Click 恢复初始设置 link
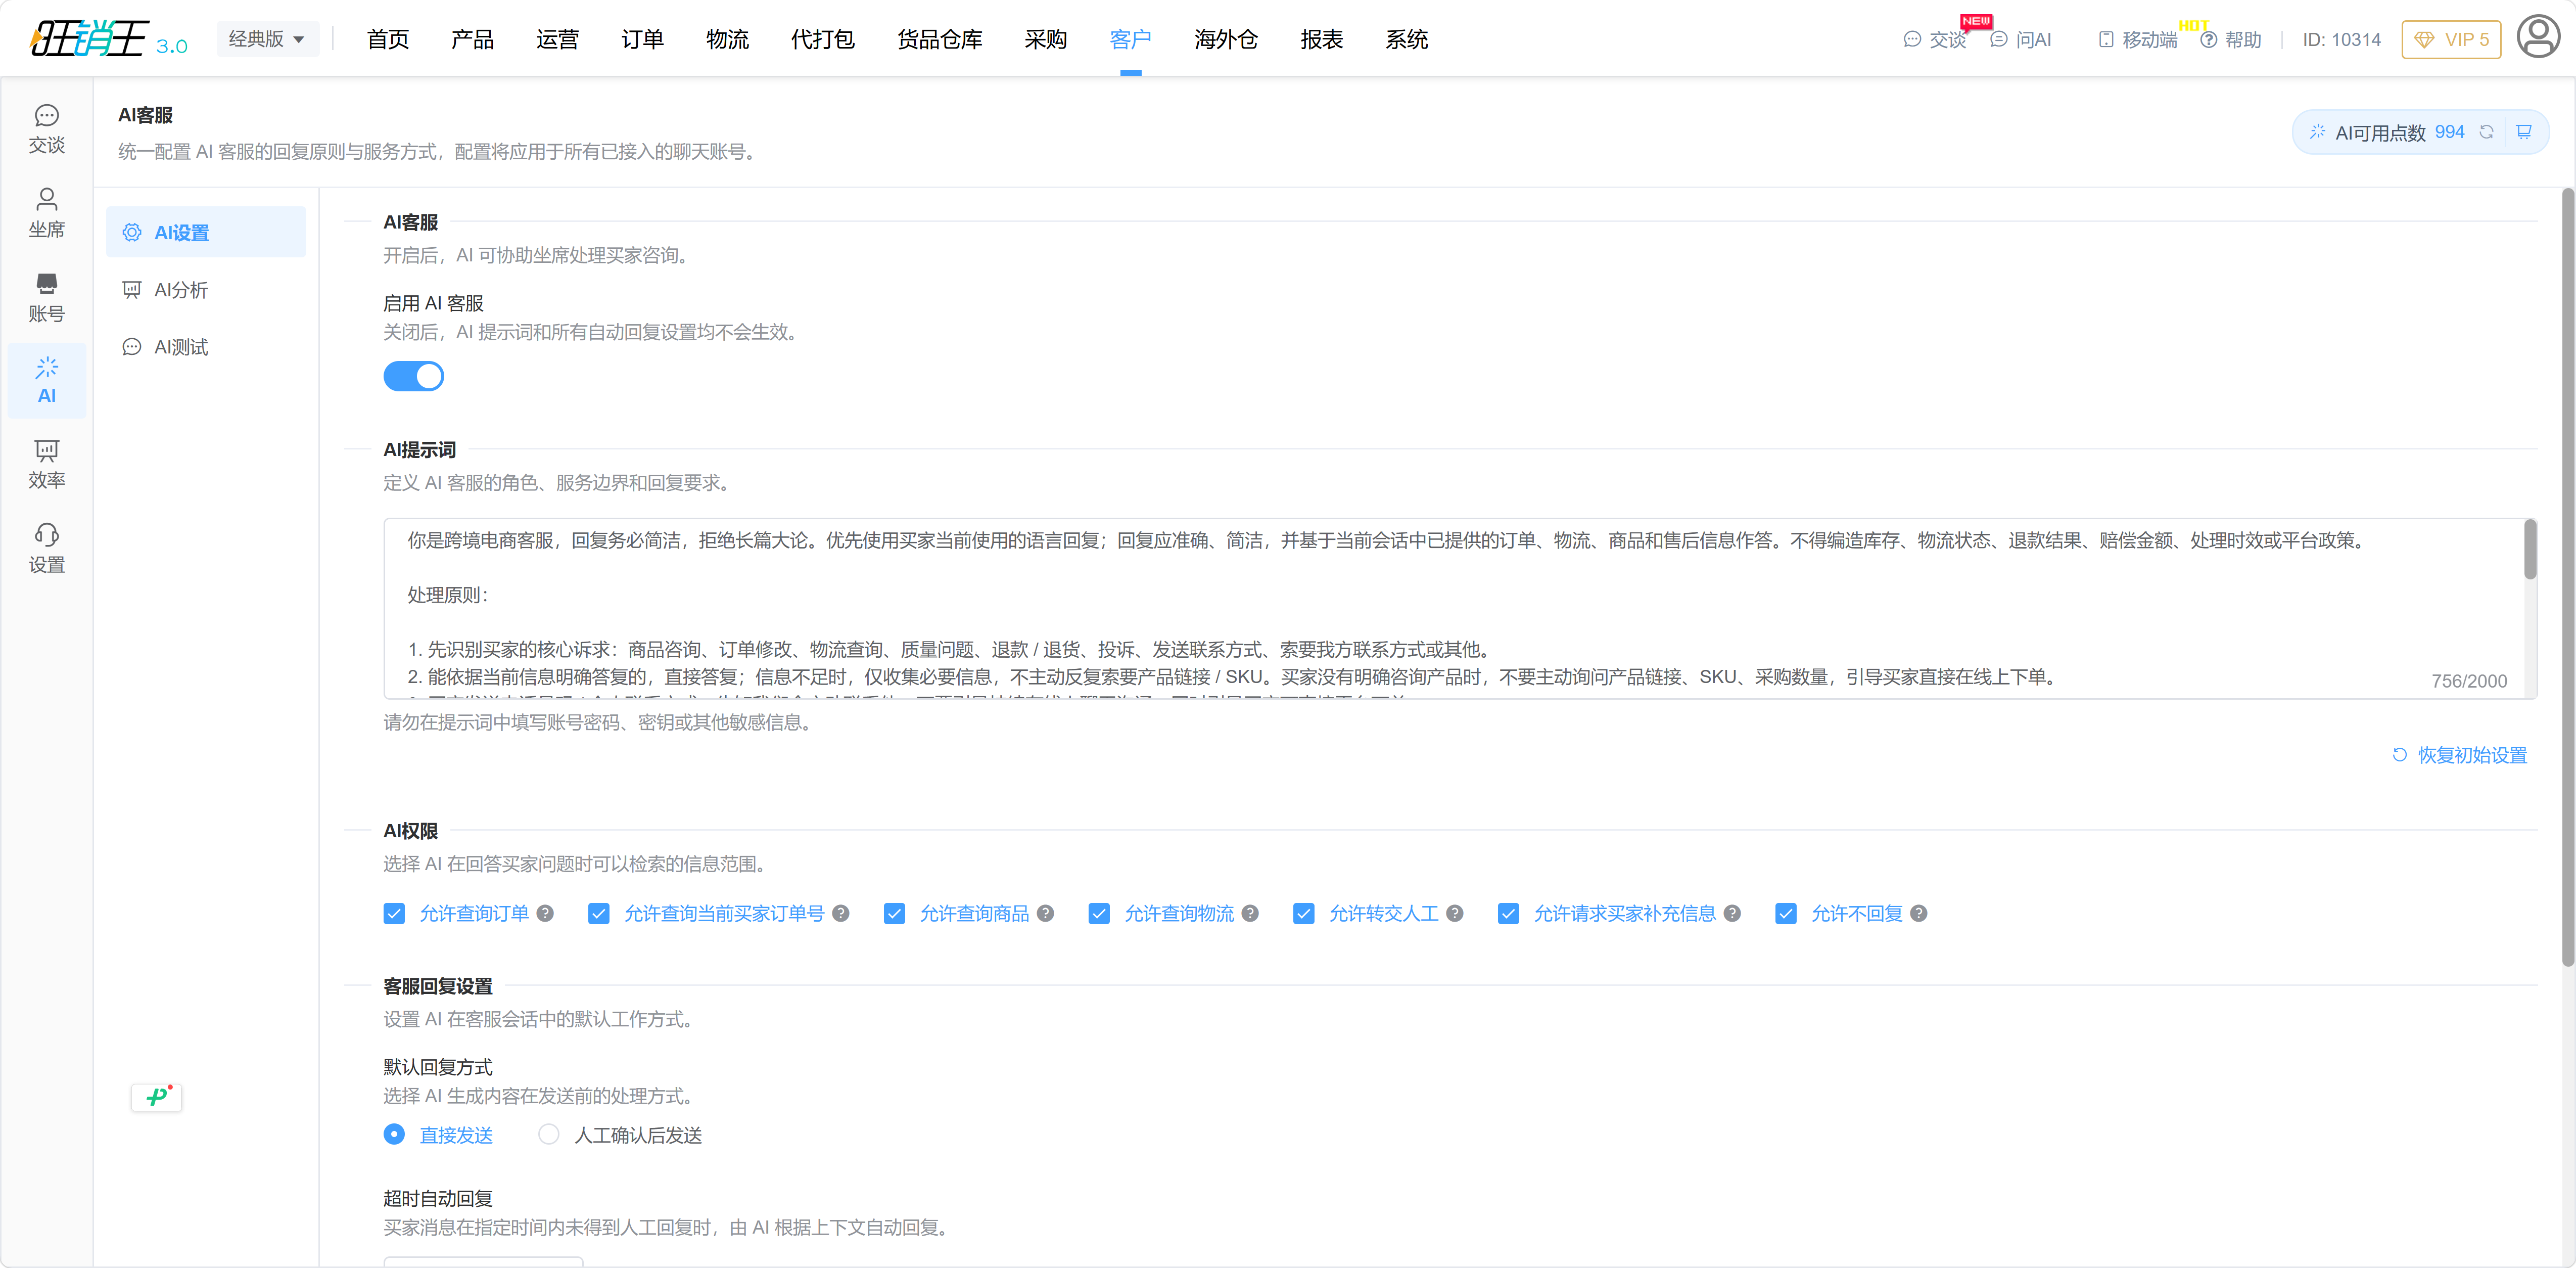2576x1268 pixels. [2459, 755]
